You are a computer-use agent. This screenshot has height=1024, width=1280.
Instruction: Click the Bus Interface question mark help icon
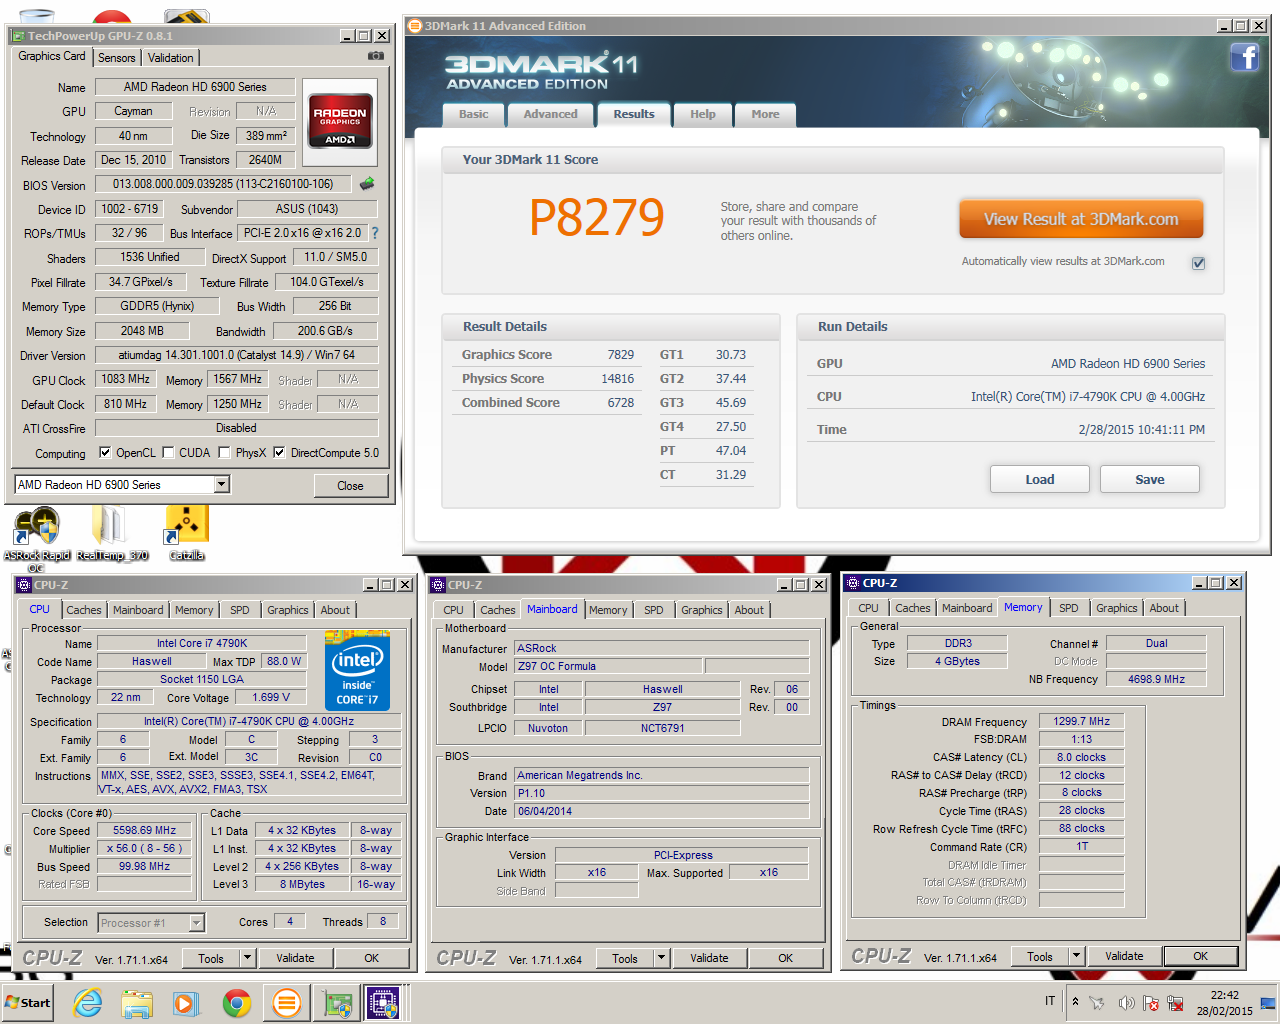pyautogui.click(x=375, y=233)
